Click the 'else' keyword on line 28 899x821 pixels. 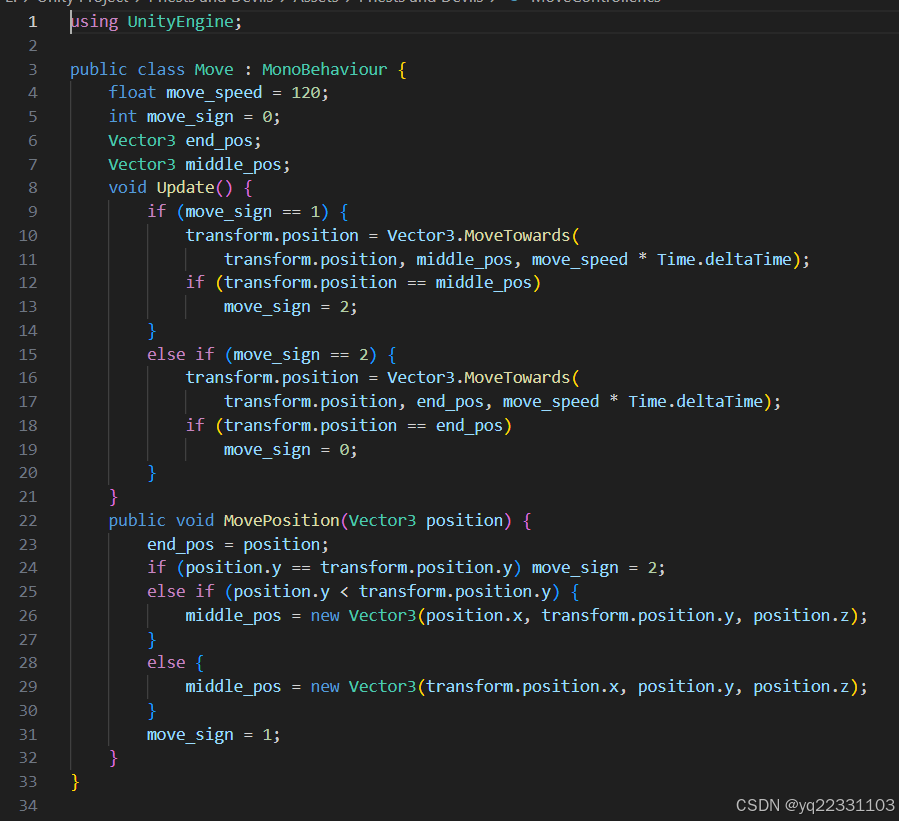pos(166,662)
